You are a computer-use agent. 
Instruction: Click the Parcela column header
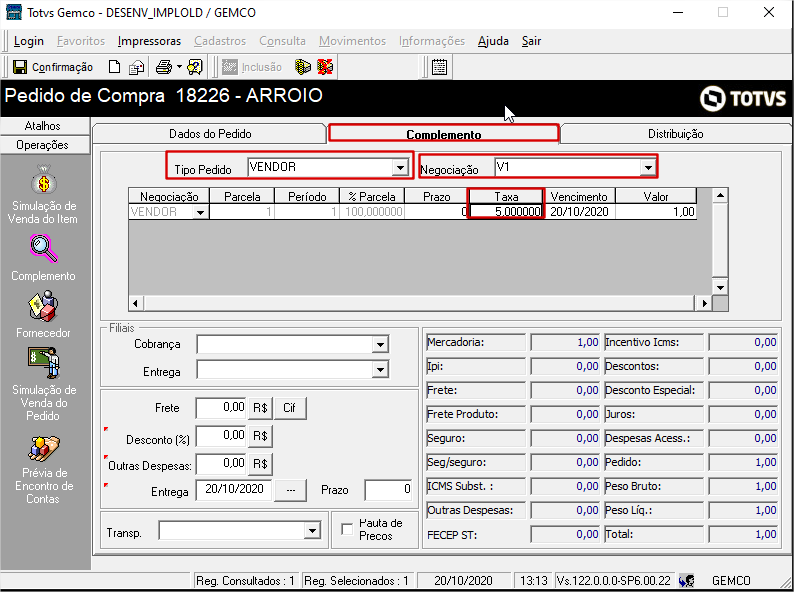(x=242, y=196)
